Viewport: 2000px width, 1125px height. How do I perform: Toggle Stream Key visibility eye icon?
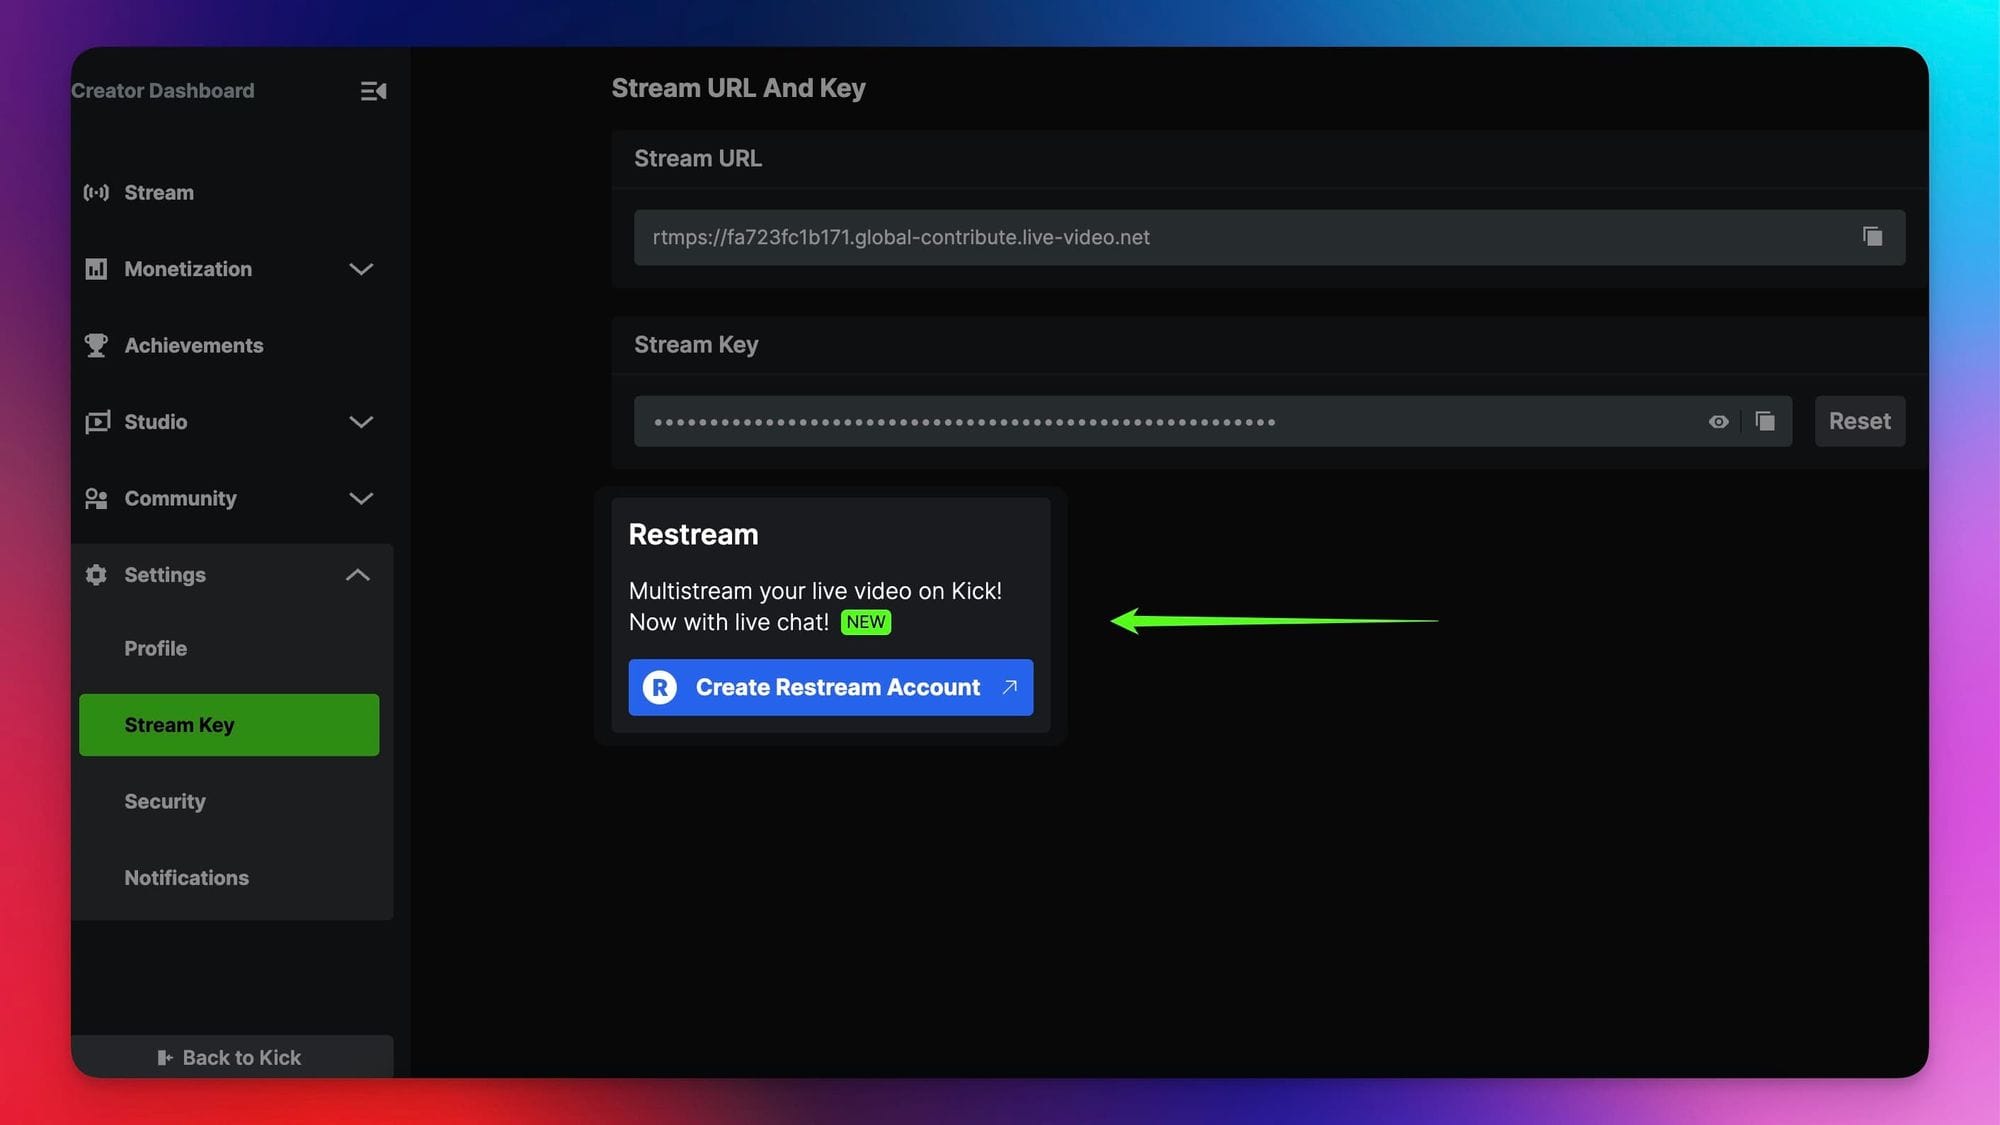coord(1718,422)
